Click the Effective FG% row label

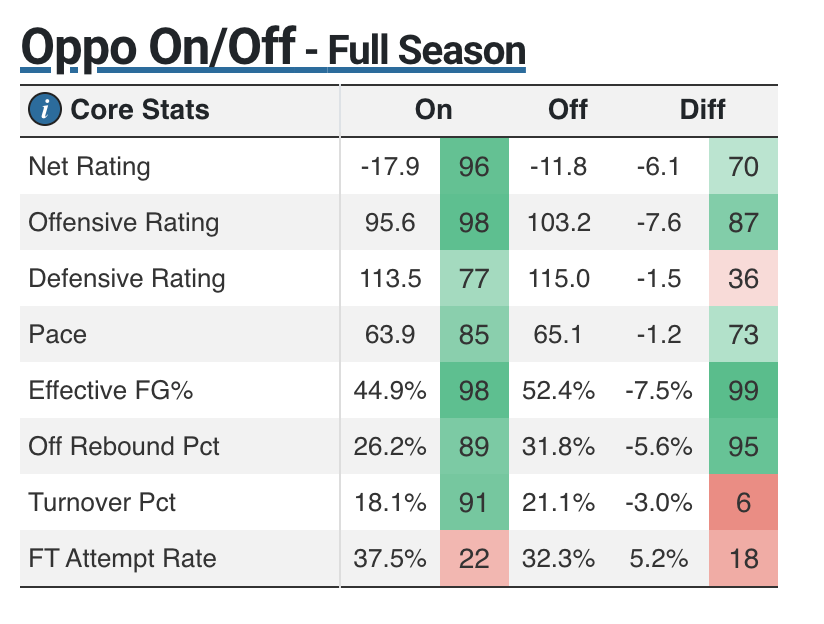click(110, 390)
